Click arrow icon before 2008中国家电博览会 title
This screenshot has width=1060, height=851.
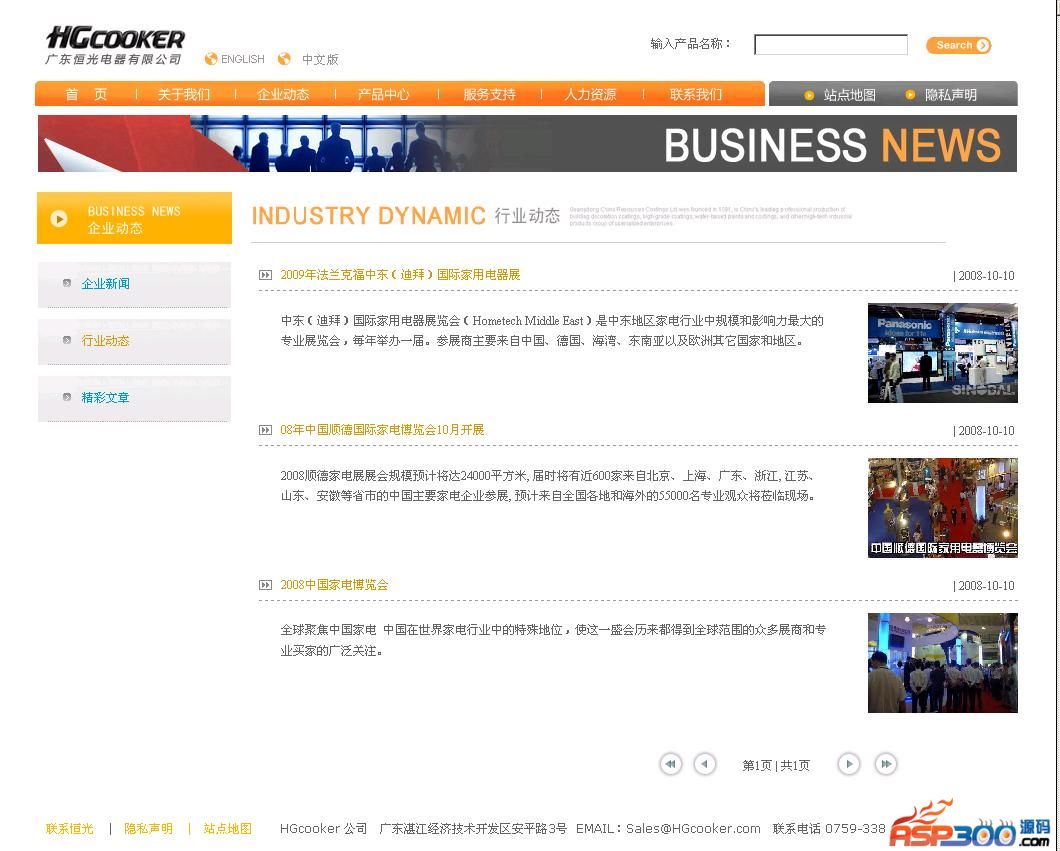click(266, 585)
